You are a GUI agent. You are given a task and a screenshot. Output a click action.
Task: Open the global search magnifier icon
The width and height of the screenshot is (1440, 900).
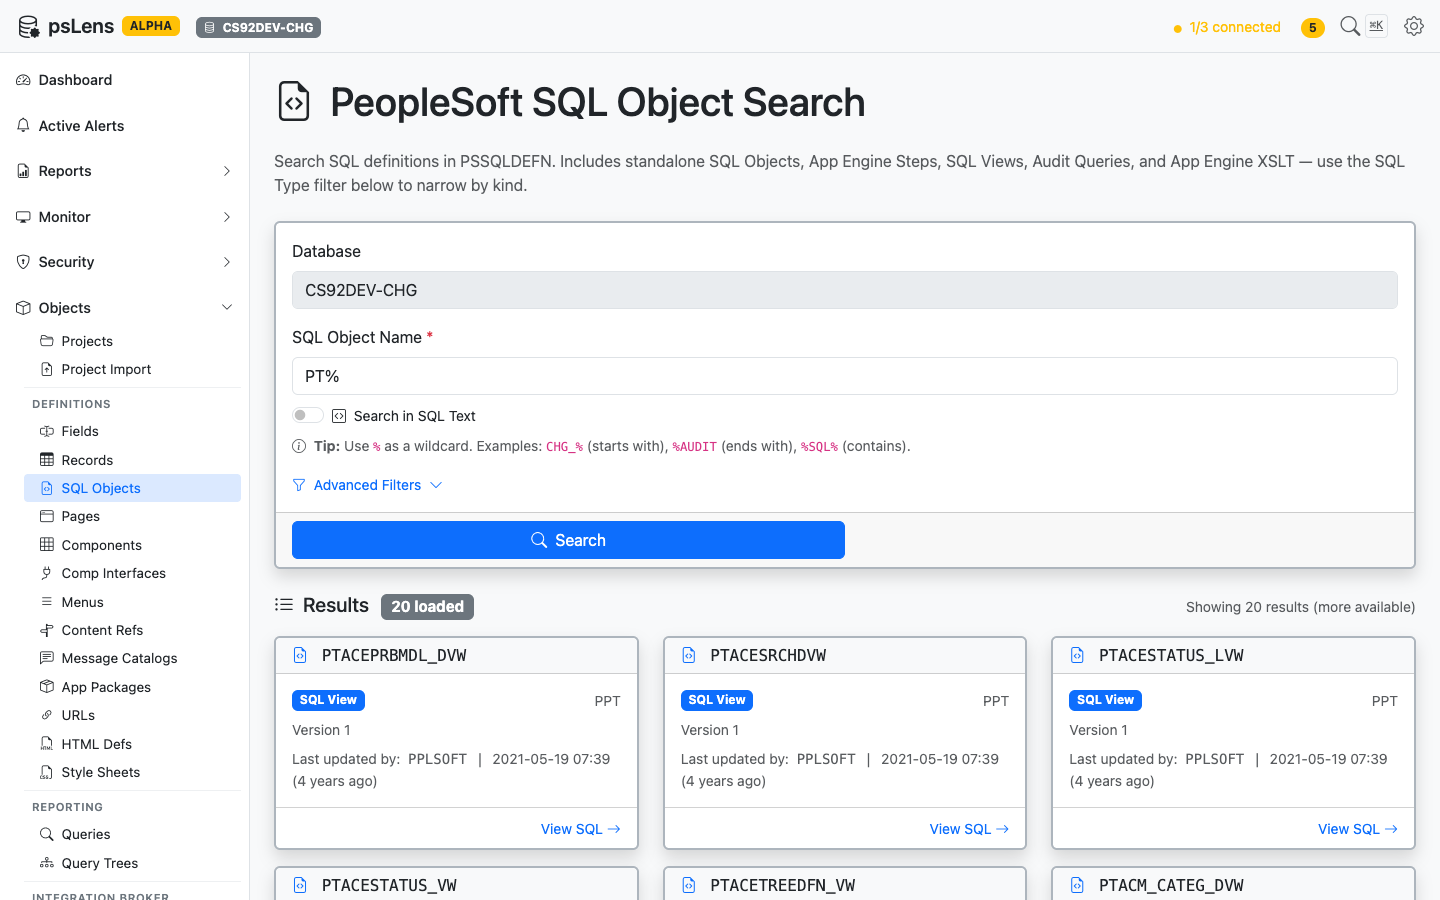click(x=1350, y=26)
